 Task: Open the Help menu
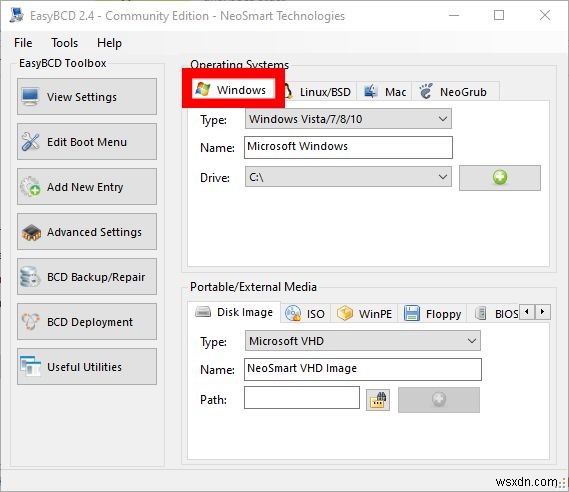point(109,43)
